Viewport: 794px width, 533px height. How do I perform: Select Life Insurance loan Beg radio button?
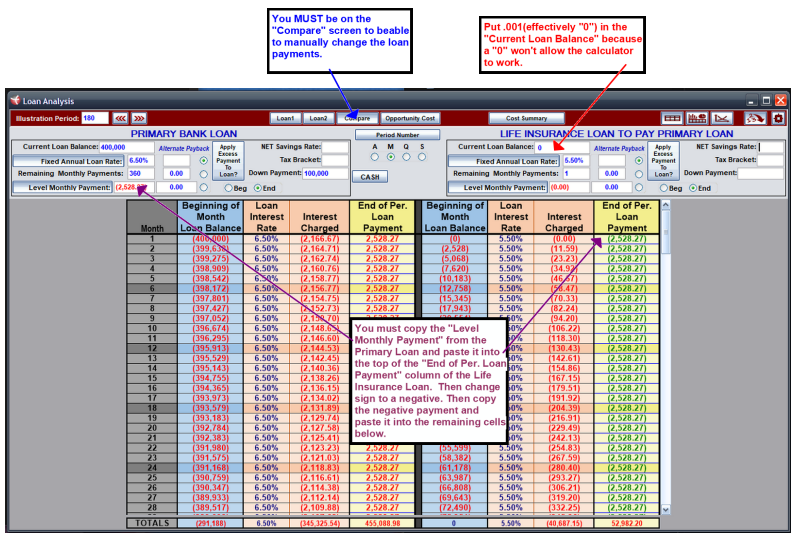click(x=663, y=188)
